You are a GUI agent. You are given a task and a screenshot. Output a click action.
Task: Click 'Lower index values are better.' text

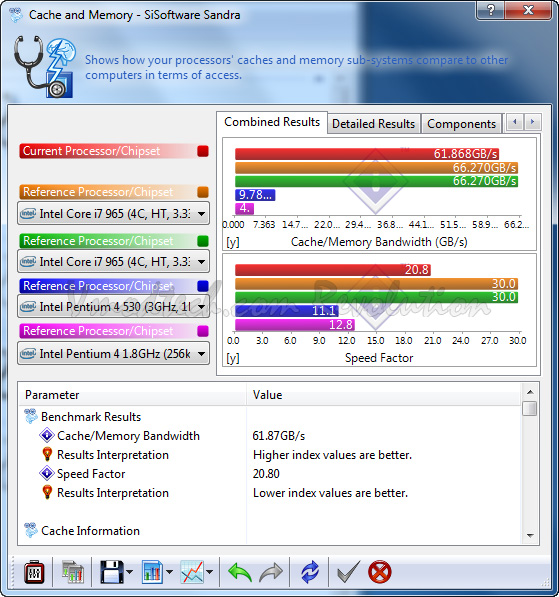tap(331, 493)
